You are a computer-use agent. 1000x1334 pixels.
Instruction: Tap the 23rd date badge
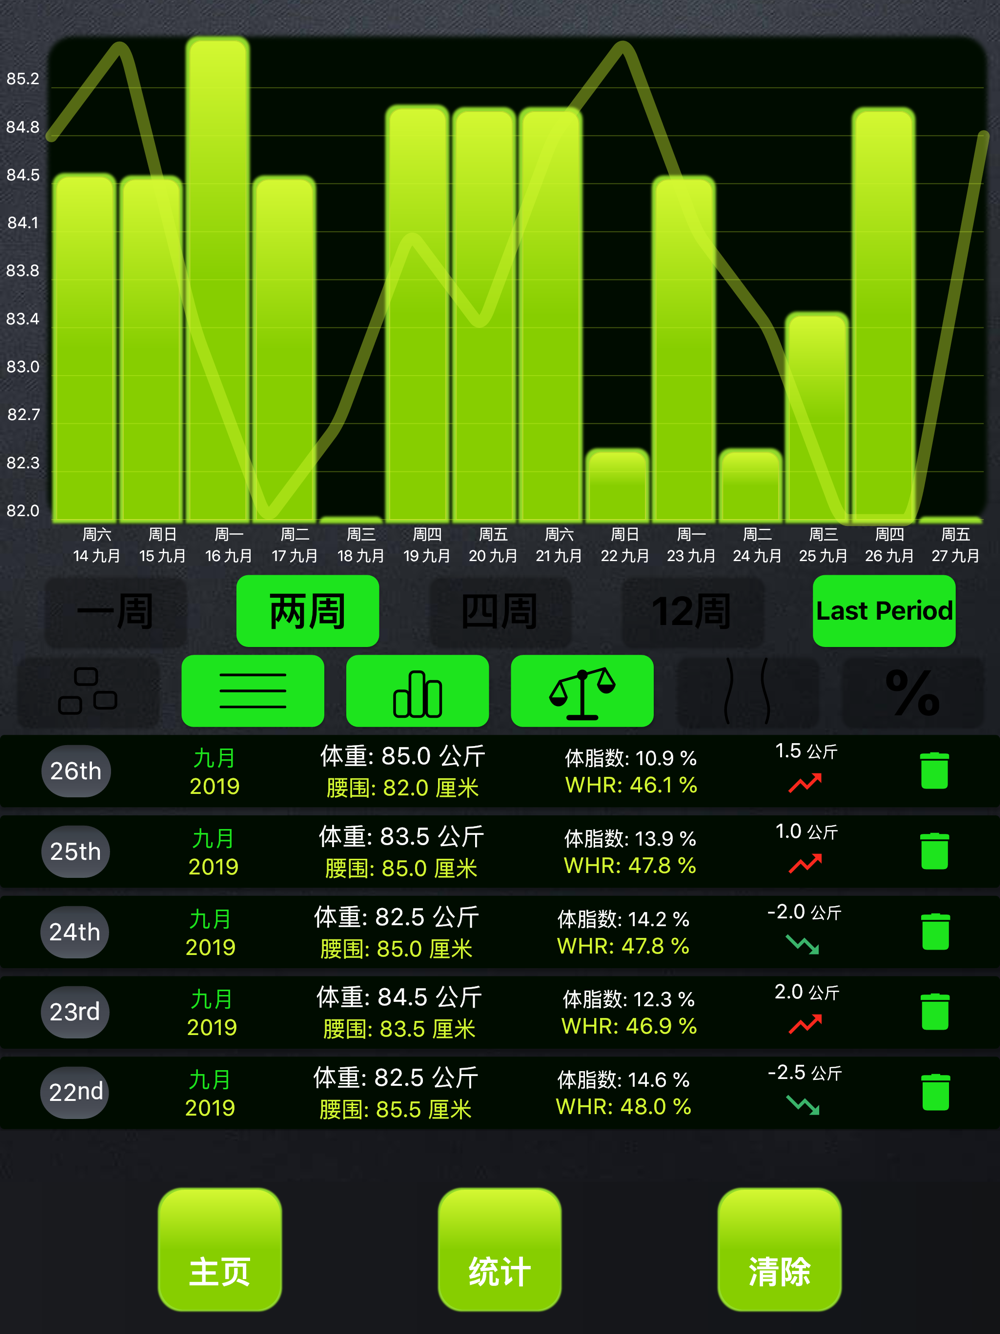pyautogui.click(x=75, y=1012)
